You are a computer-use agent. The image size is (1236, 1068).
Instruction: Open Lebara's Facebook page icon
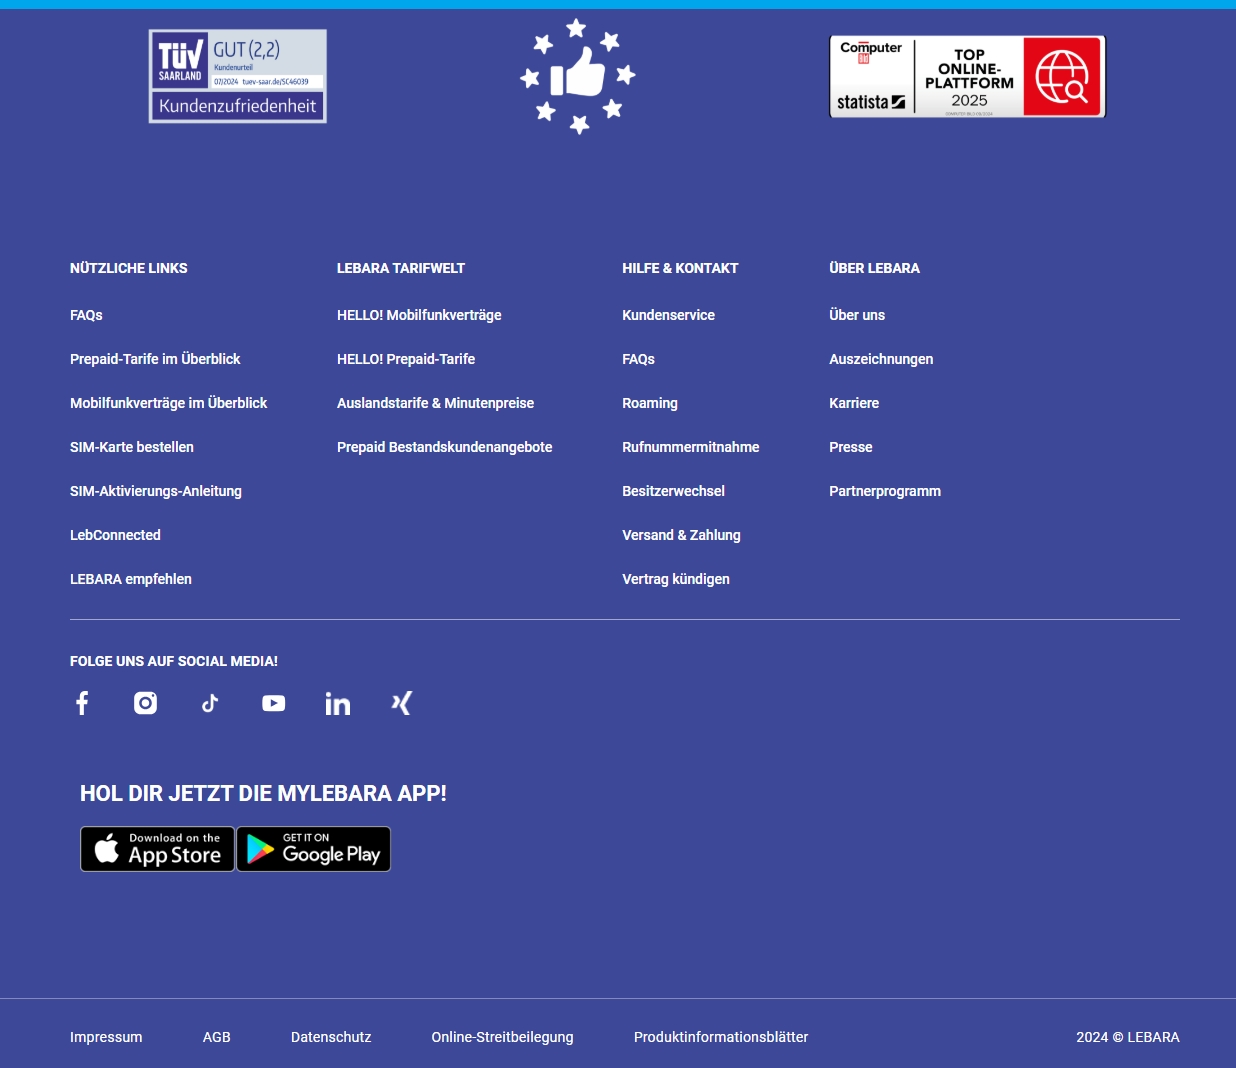pos(82,703)
